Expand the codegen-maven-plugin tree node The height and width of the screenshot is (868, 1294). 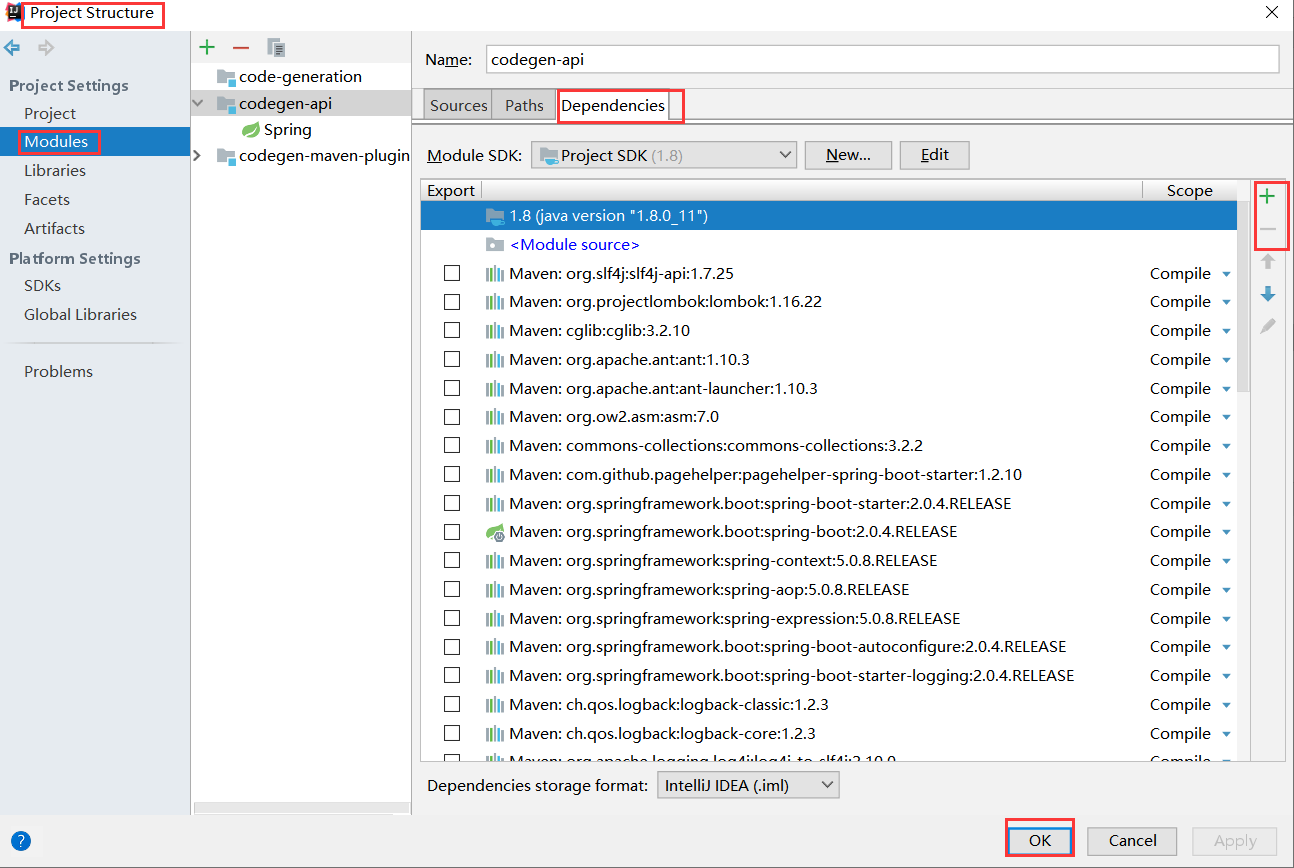click(x=197, y=156)
